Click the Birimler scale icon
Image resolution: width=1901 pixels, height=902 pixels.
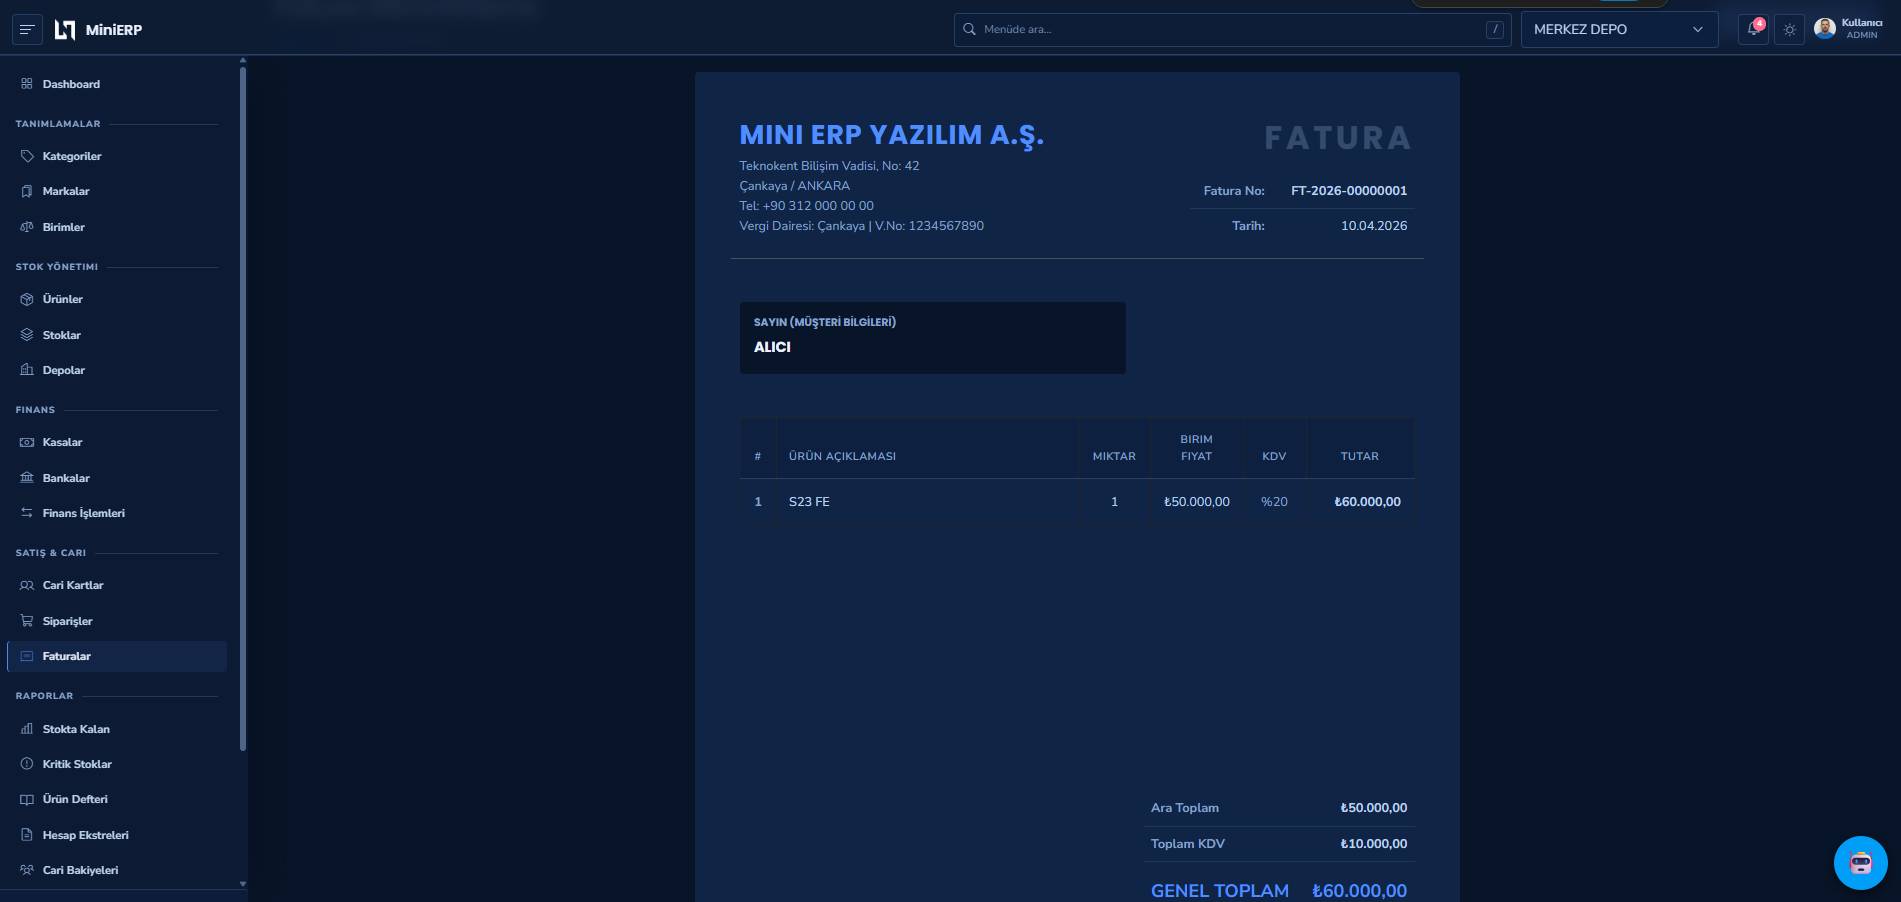(27, 227)
